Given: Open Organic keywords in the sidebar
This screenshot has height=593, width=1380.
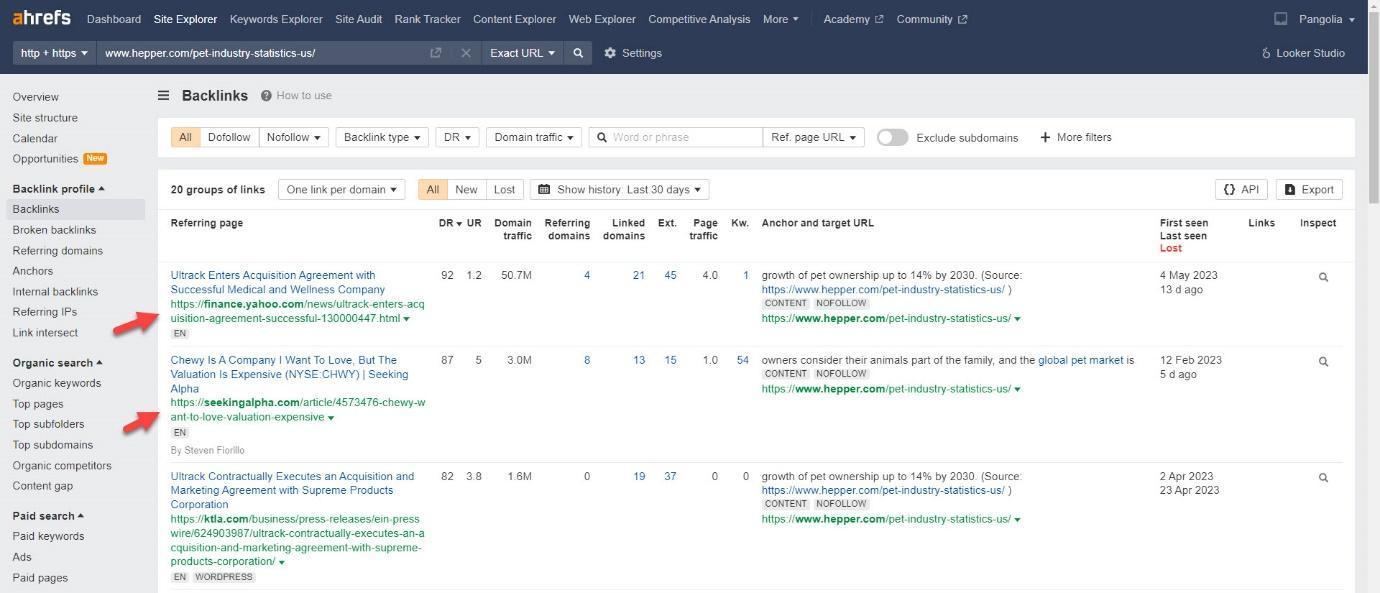Looking at the screenshot, I should [57, 383].
